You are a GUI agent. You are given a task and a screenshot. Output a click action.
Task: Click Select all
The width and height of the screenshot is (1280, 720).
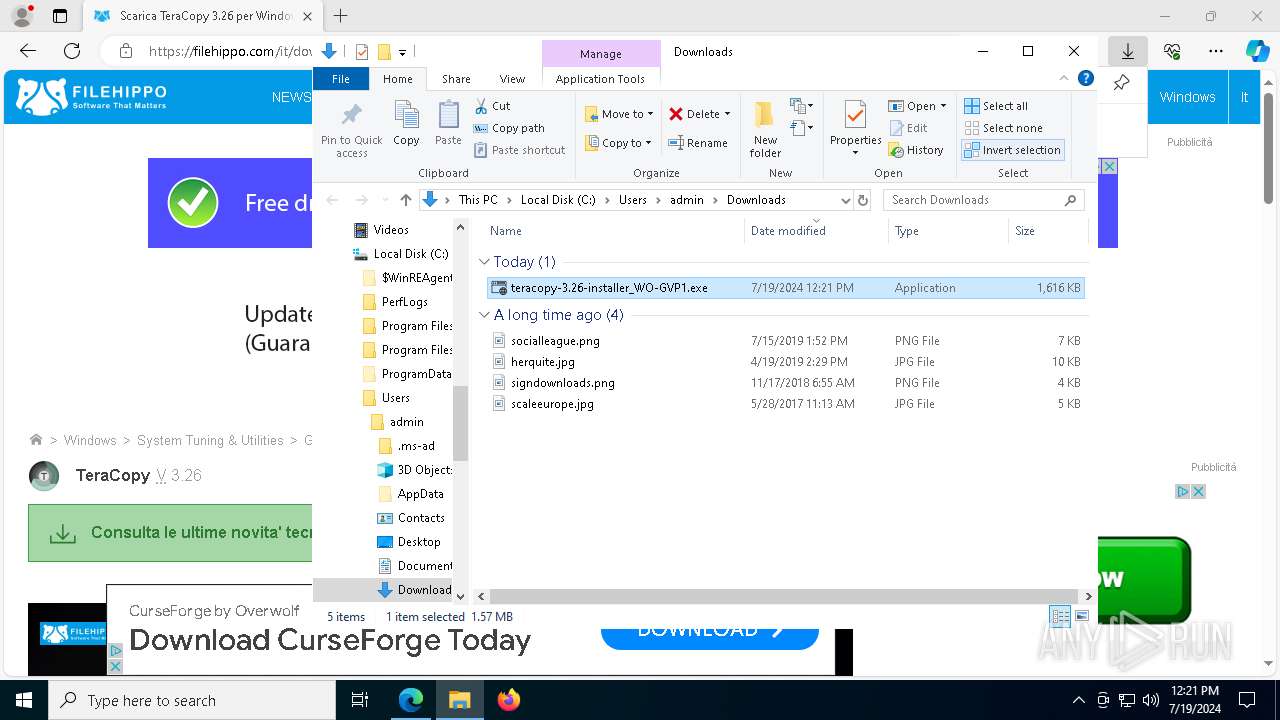coord(996,106)
